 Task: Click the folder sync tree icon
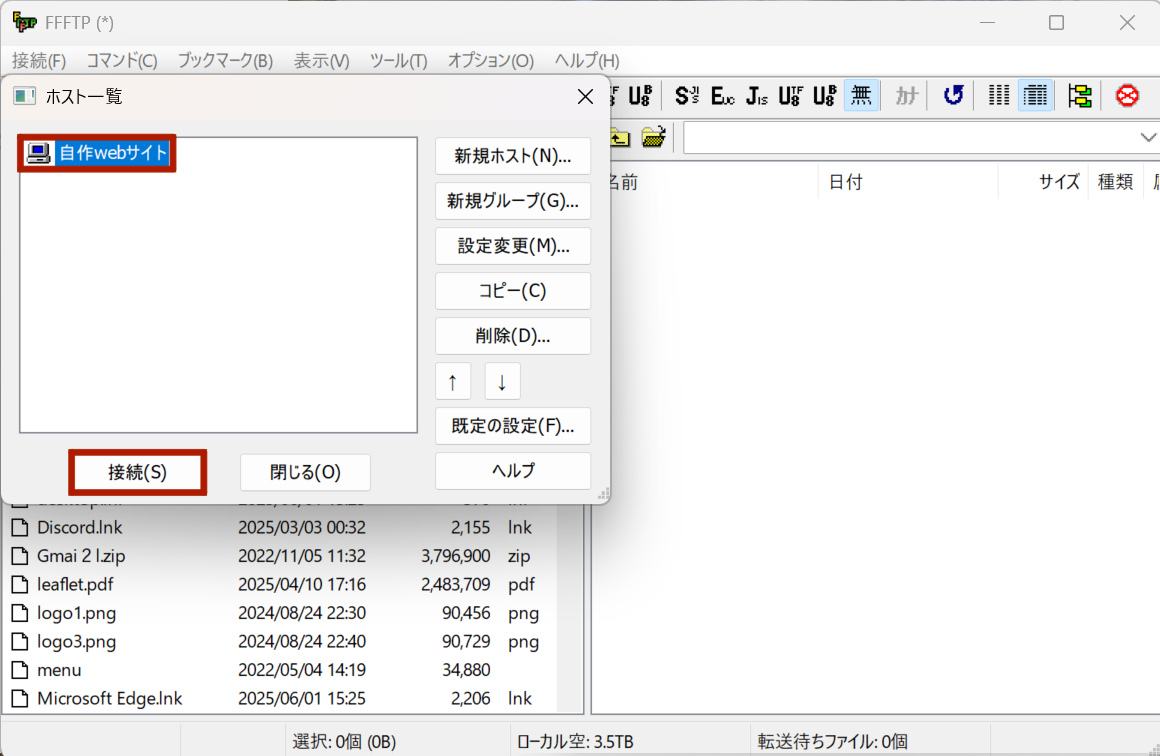[1079, 96]
